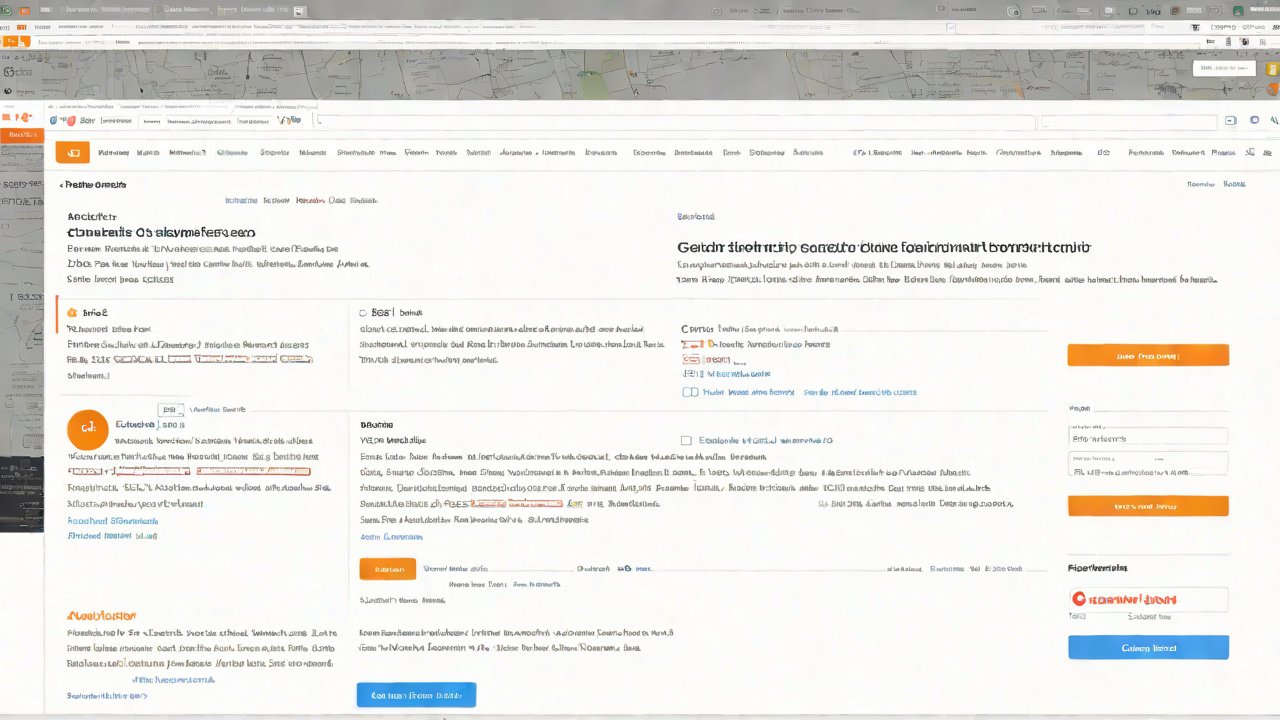Click the orange tab on the left sidebar

click(x=21, y=133)
